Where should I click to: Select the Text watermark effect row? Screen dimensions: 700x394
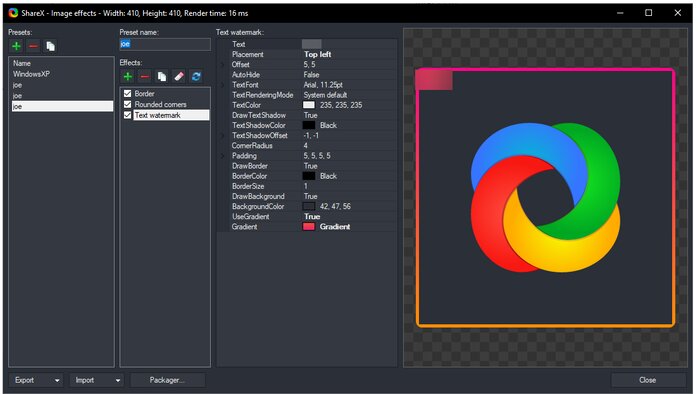171,115
